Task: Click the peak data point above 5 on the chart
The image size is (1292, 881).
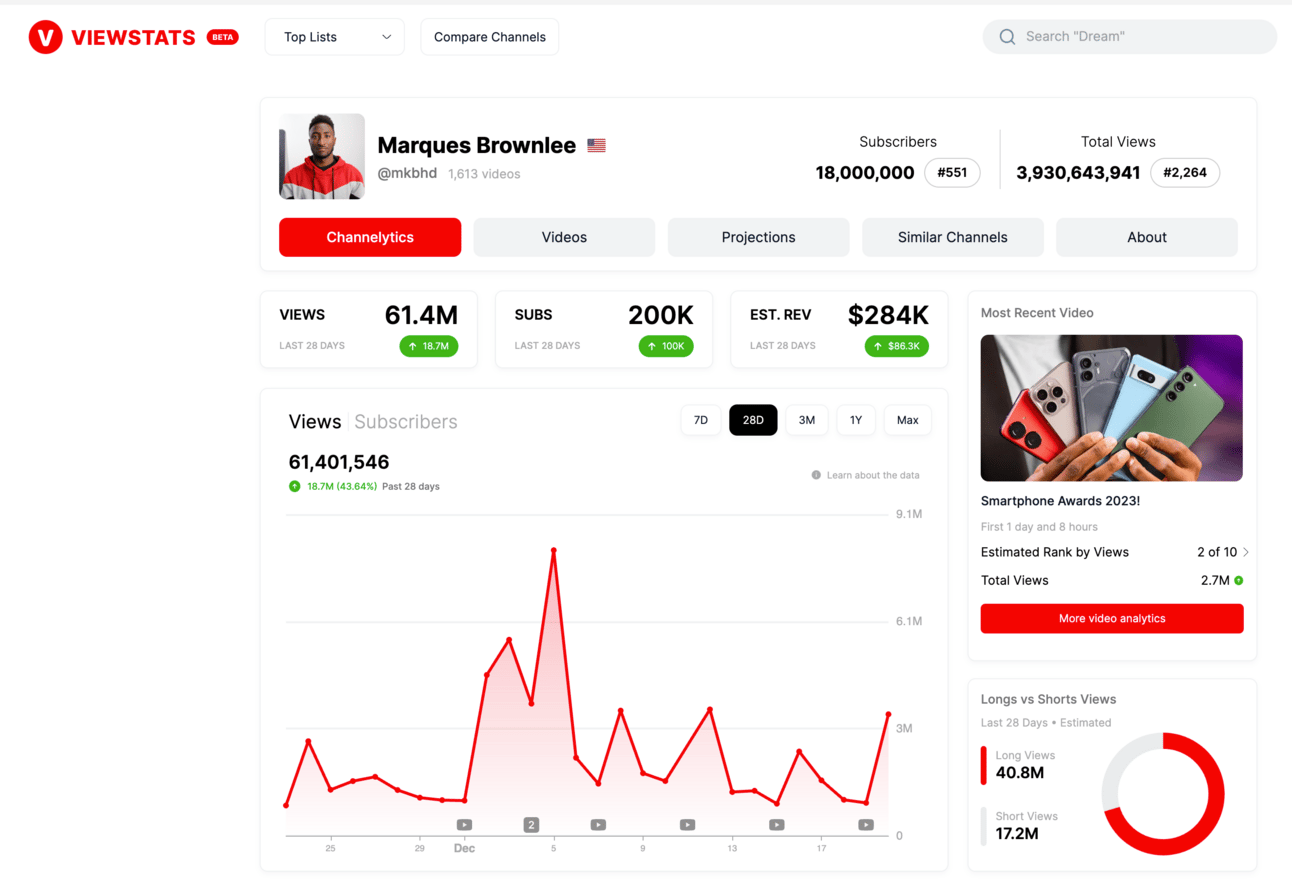Action: (x=553, y=550)
